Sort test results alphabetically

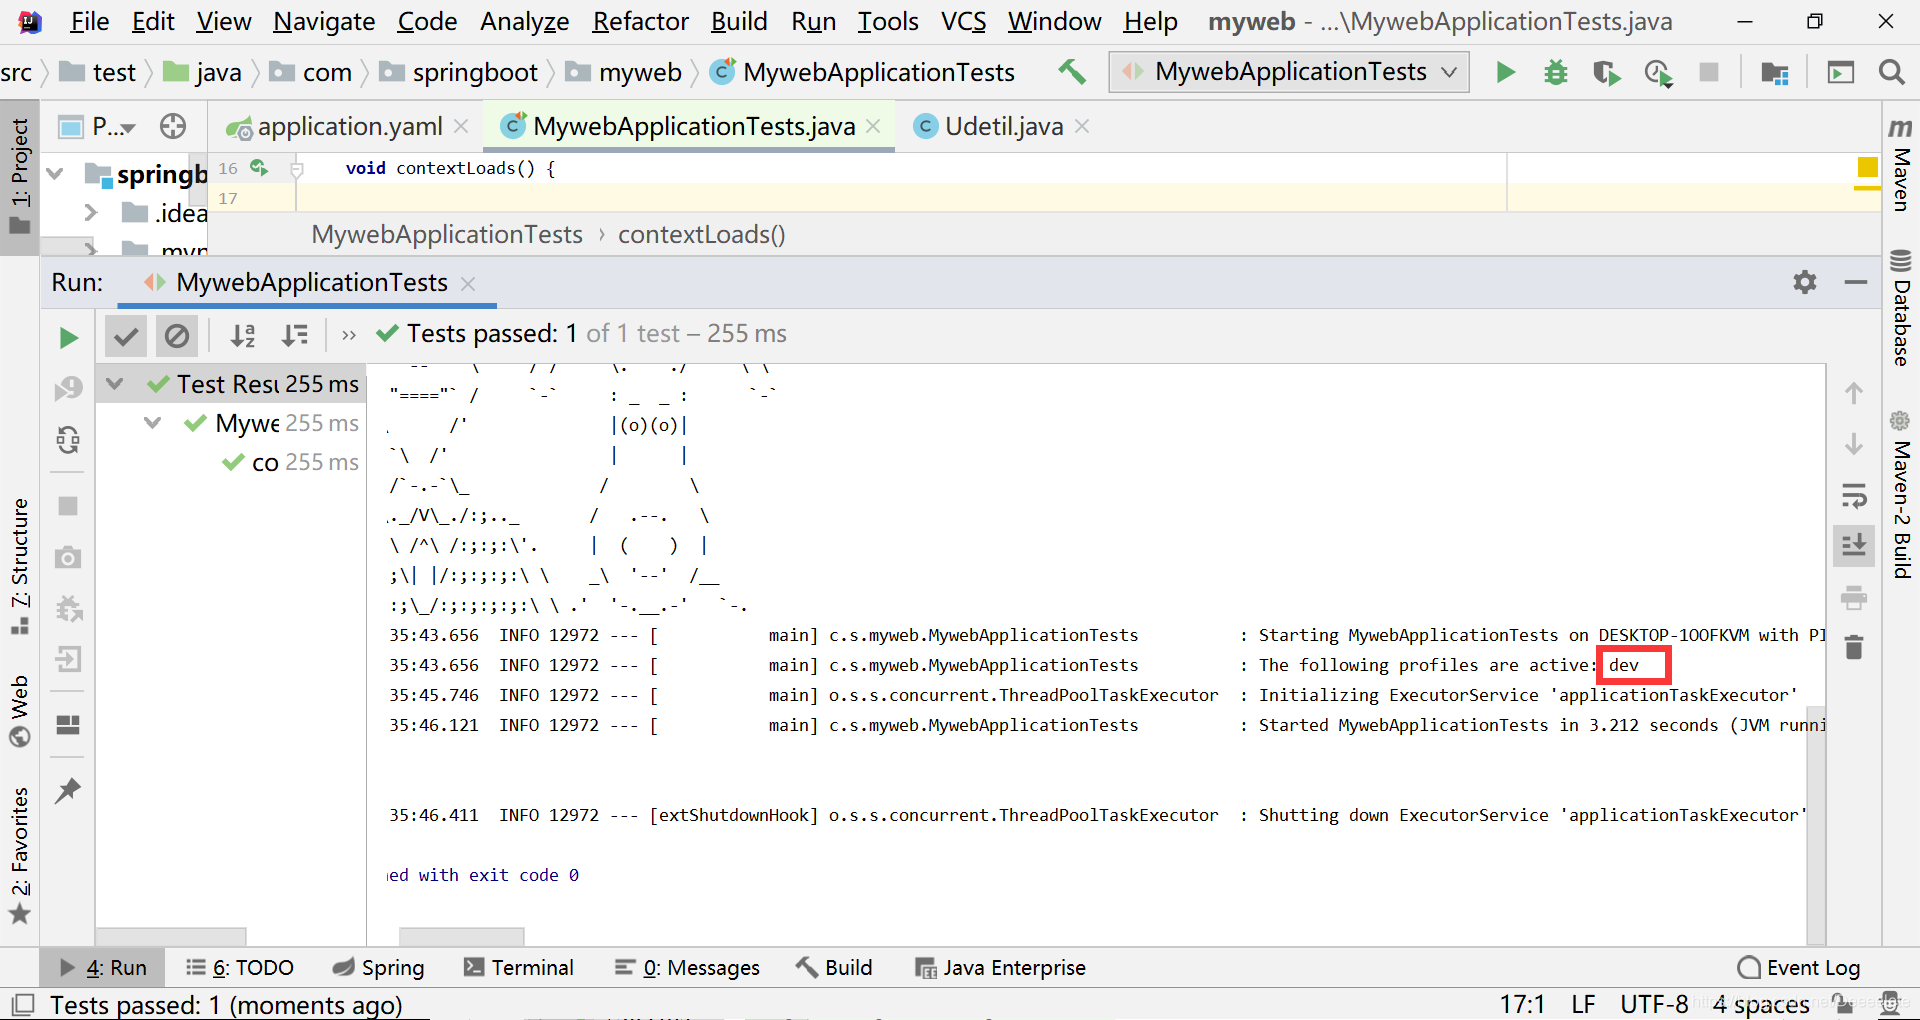243,336
